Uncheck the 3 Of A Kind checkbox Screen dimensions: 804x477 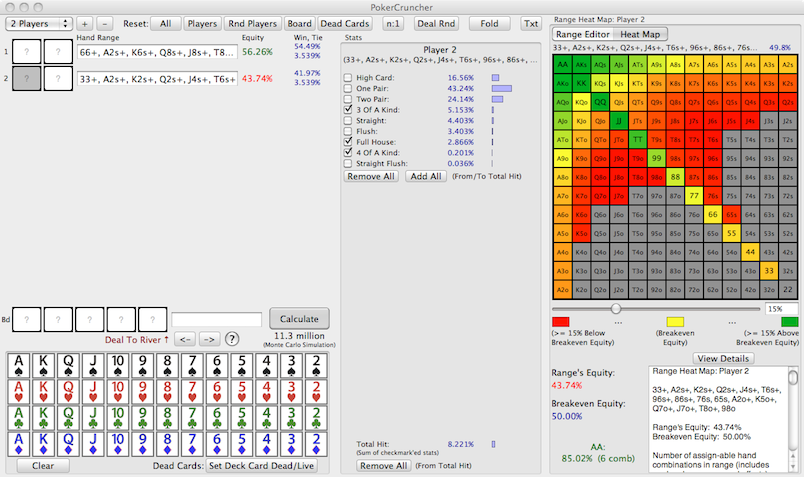point(348,109)
